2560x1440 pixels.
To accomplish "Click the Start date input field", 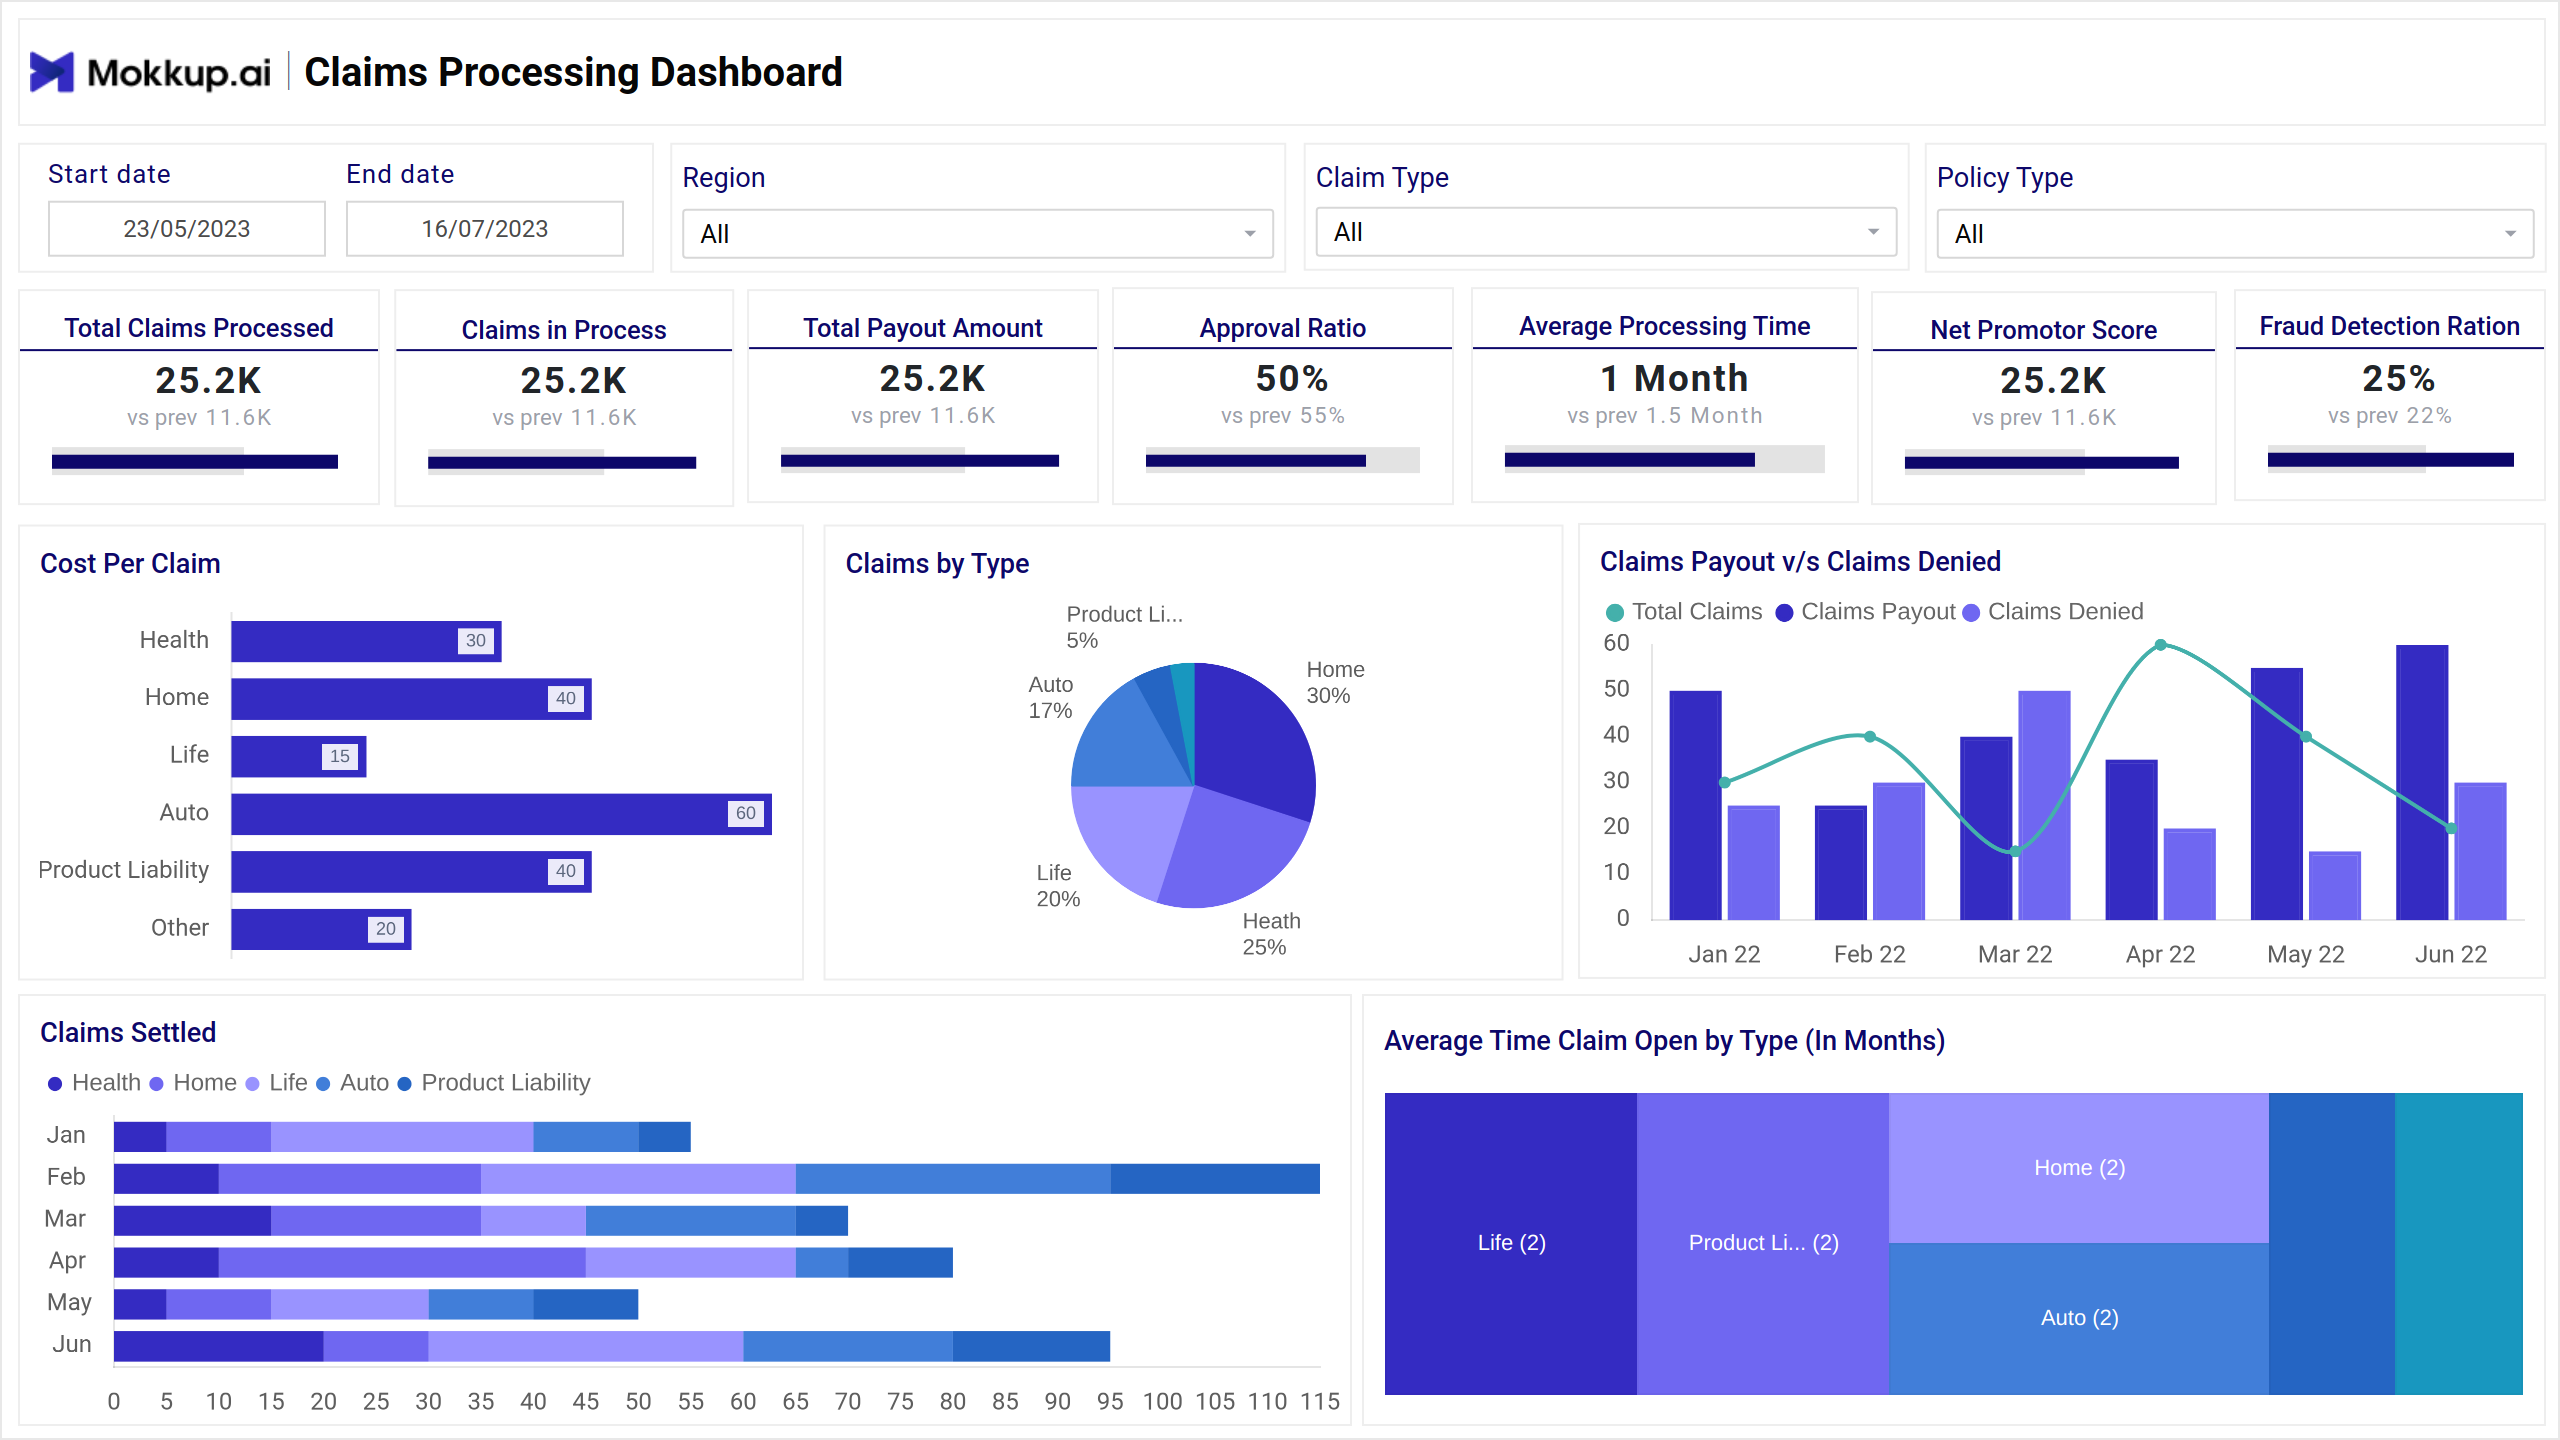I will [x=186, y=229].
